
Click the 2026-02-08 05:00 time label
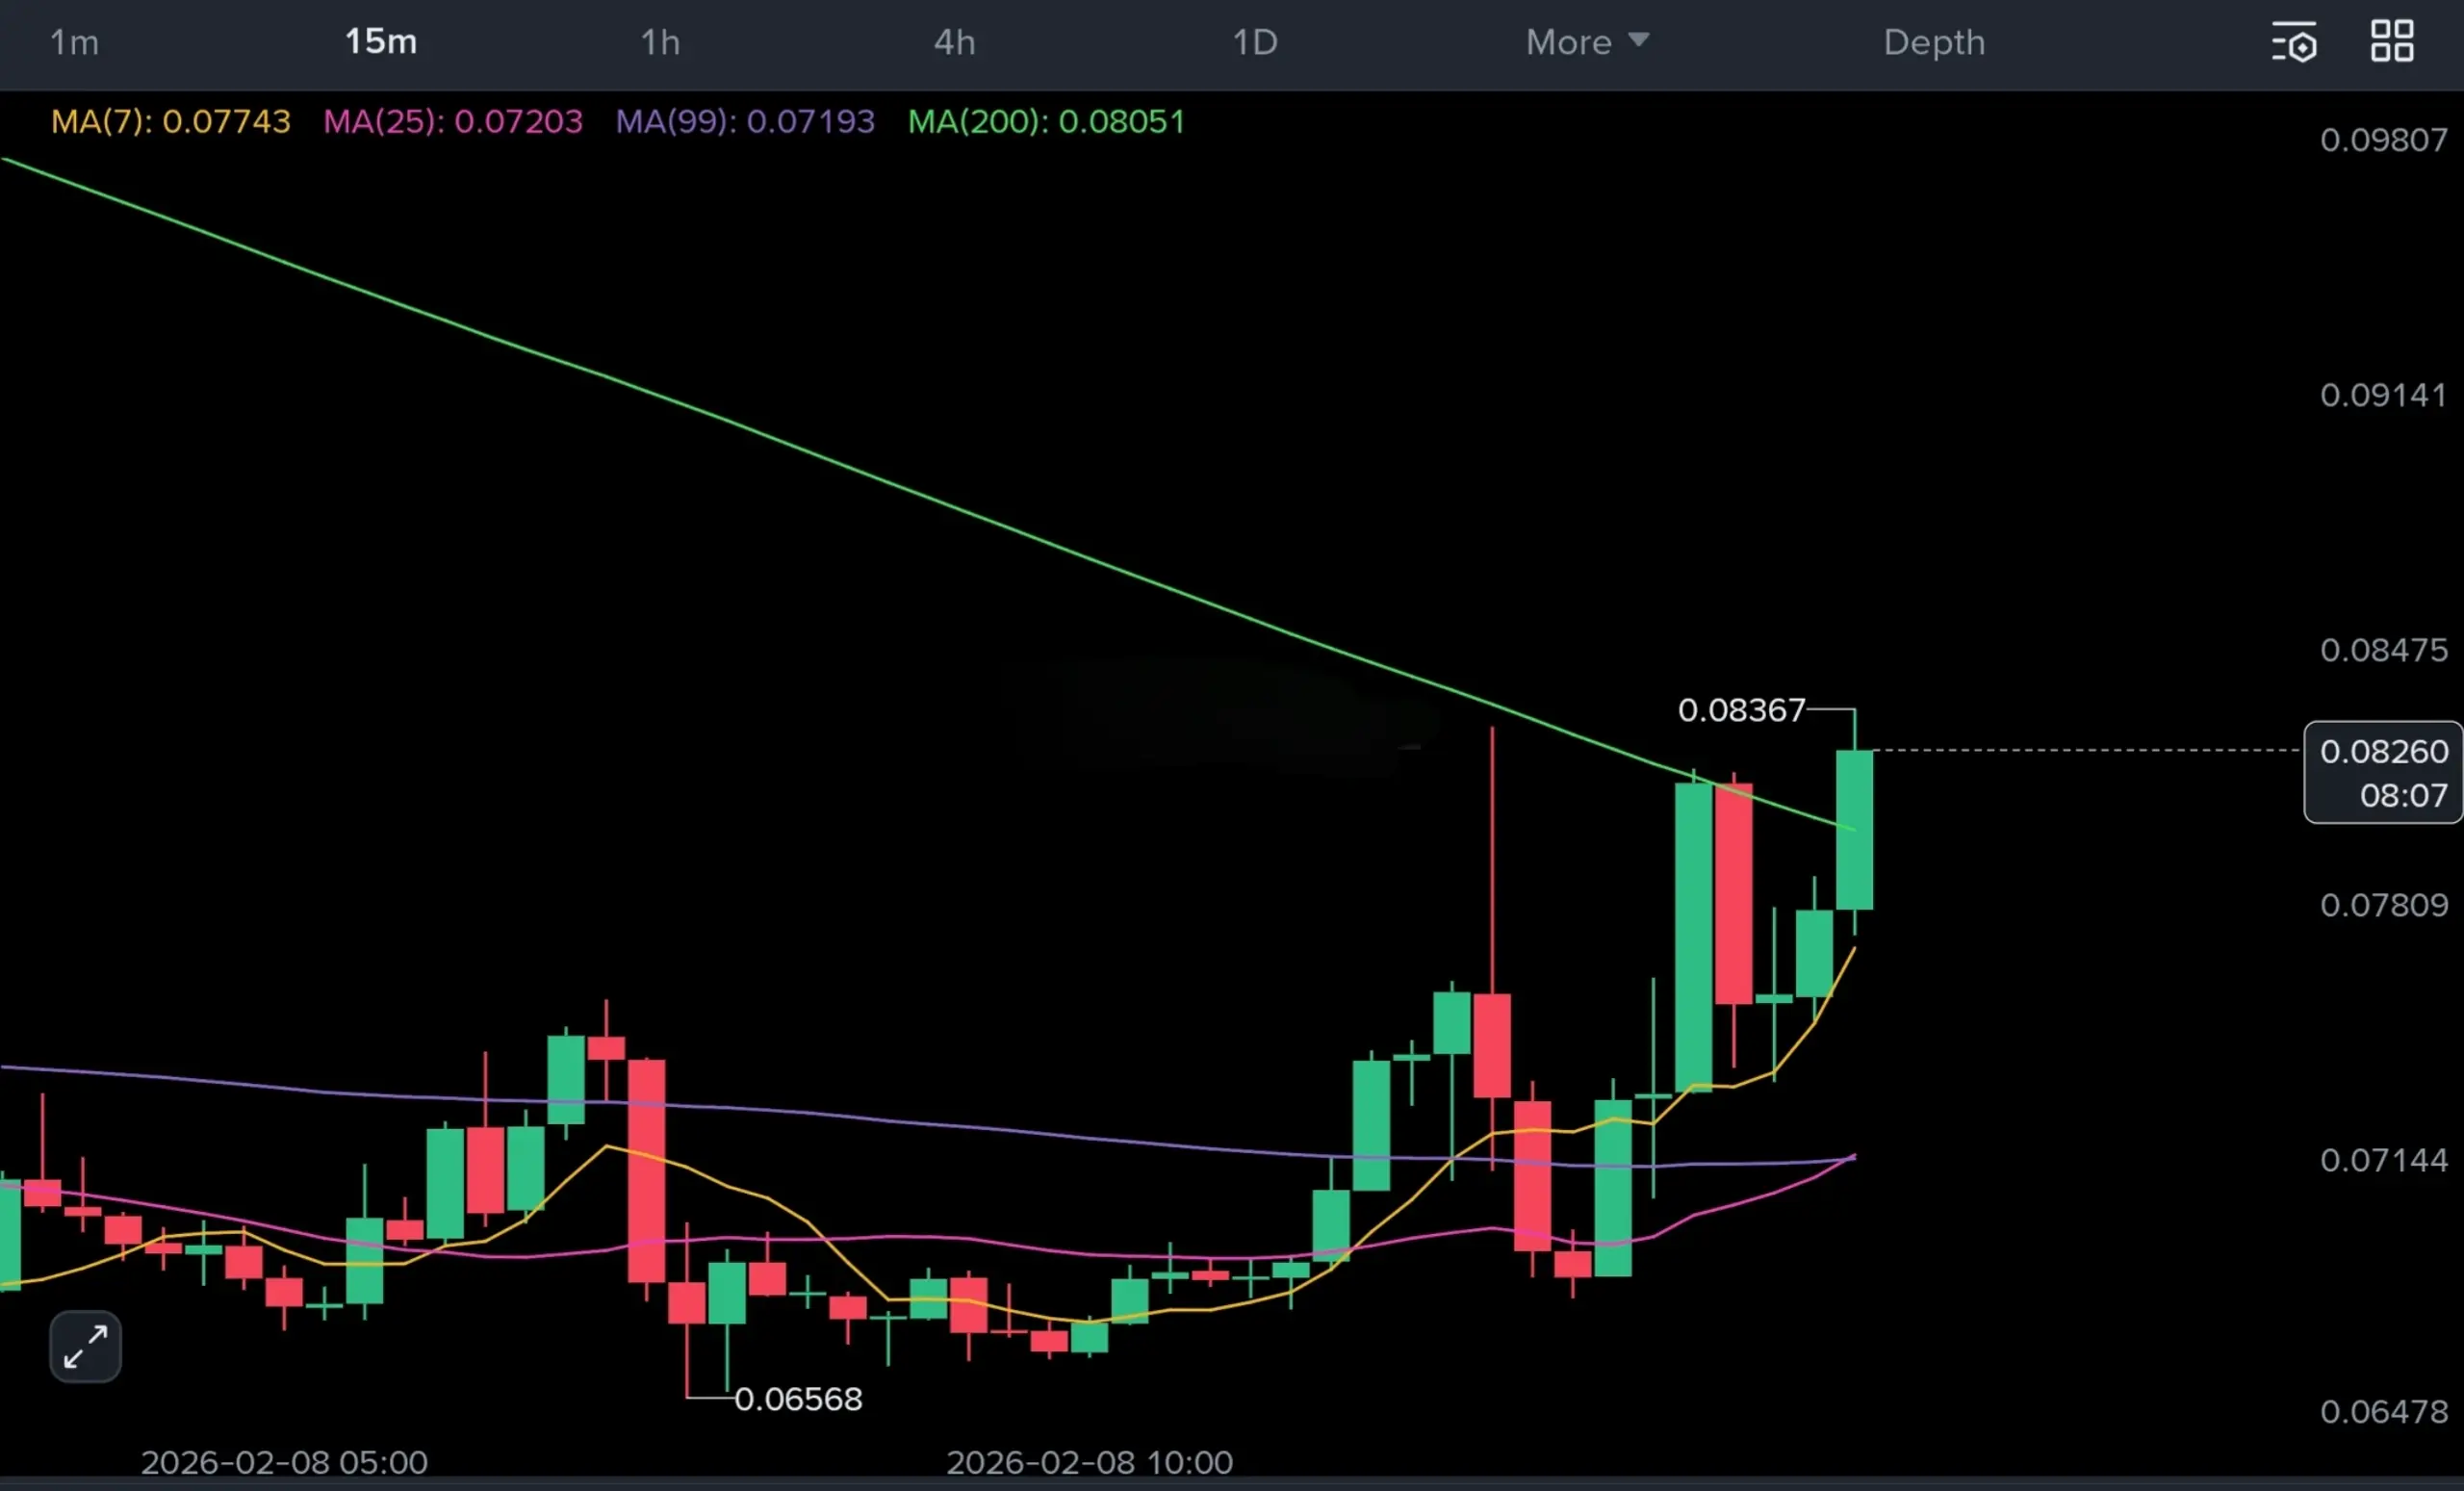click(284, 1462)
